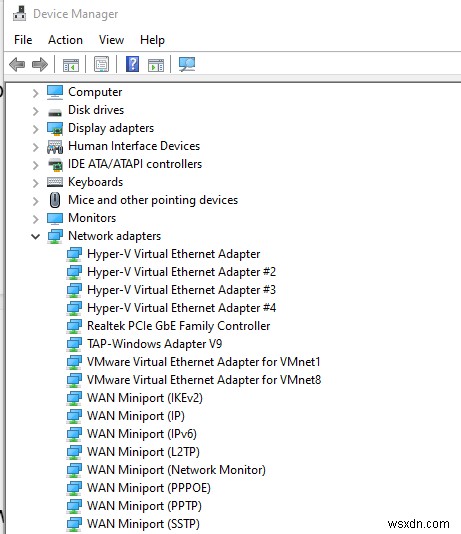Select WAN Miniport (SSTP)
The height and width of the screenshot is (534, 461).
point(143,524)
